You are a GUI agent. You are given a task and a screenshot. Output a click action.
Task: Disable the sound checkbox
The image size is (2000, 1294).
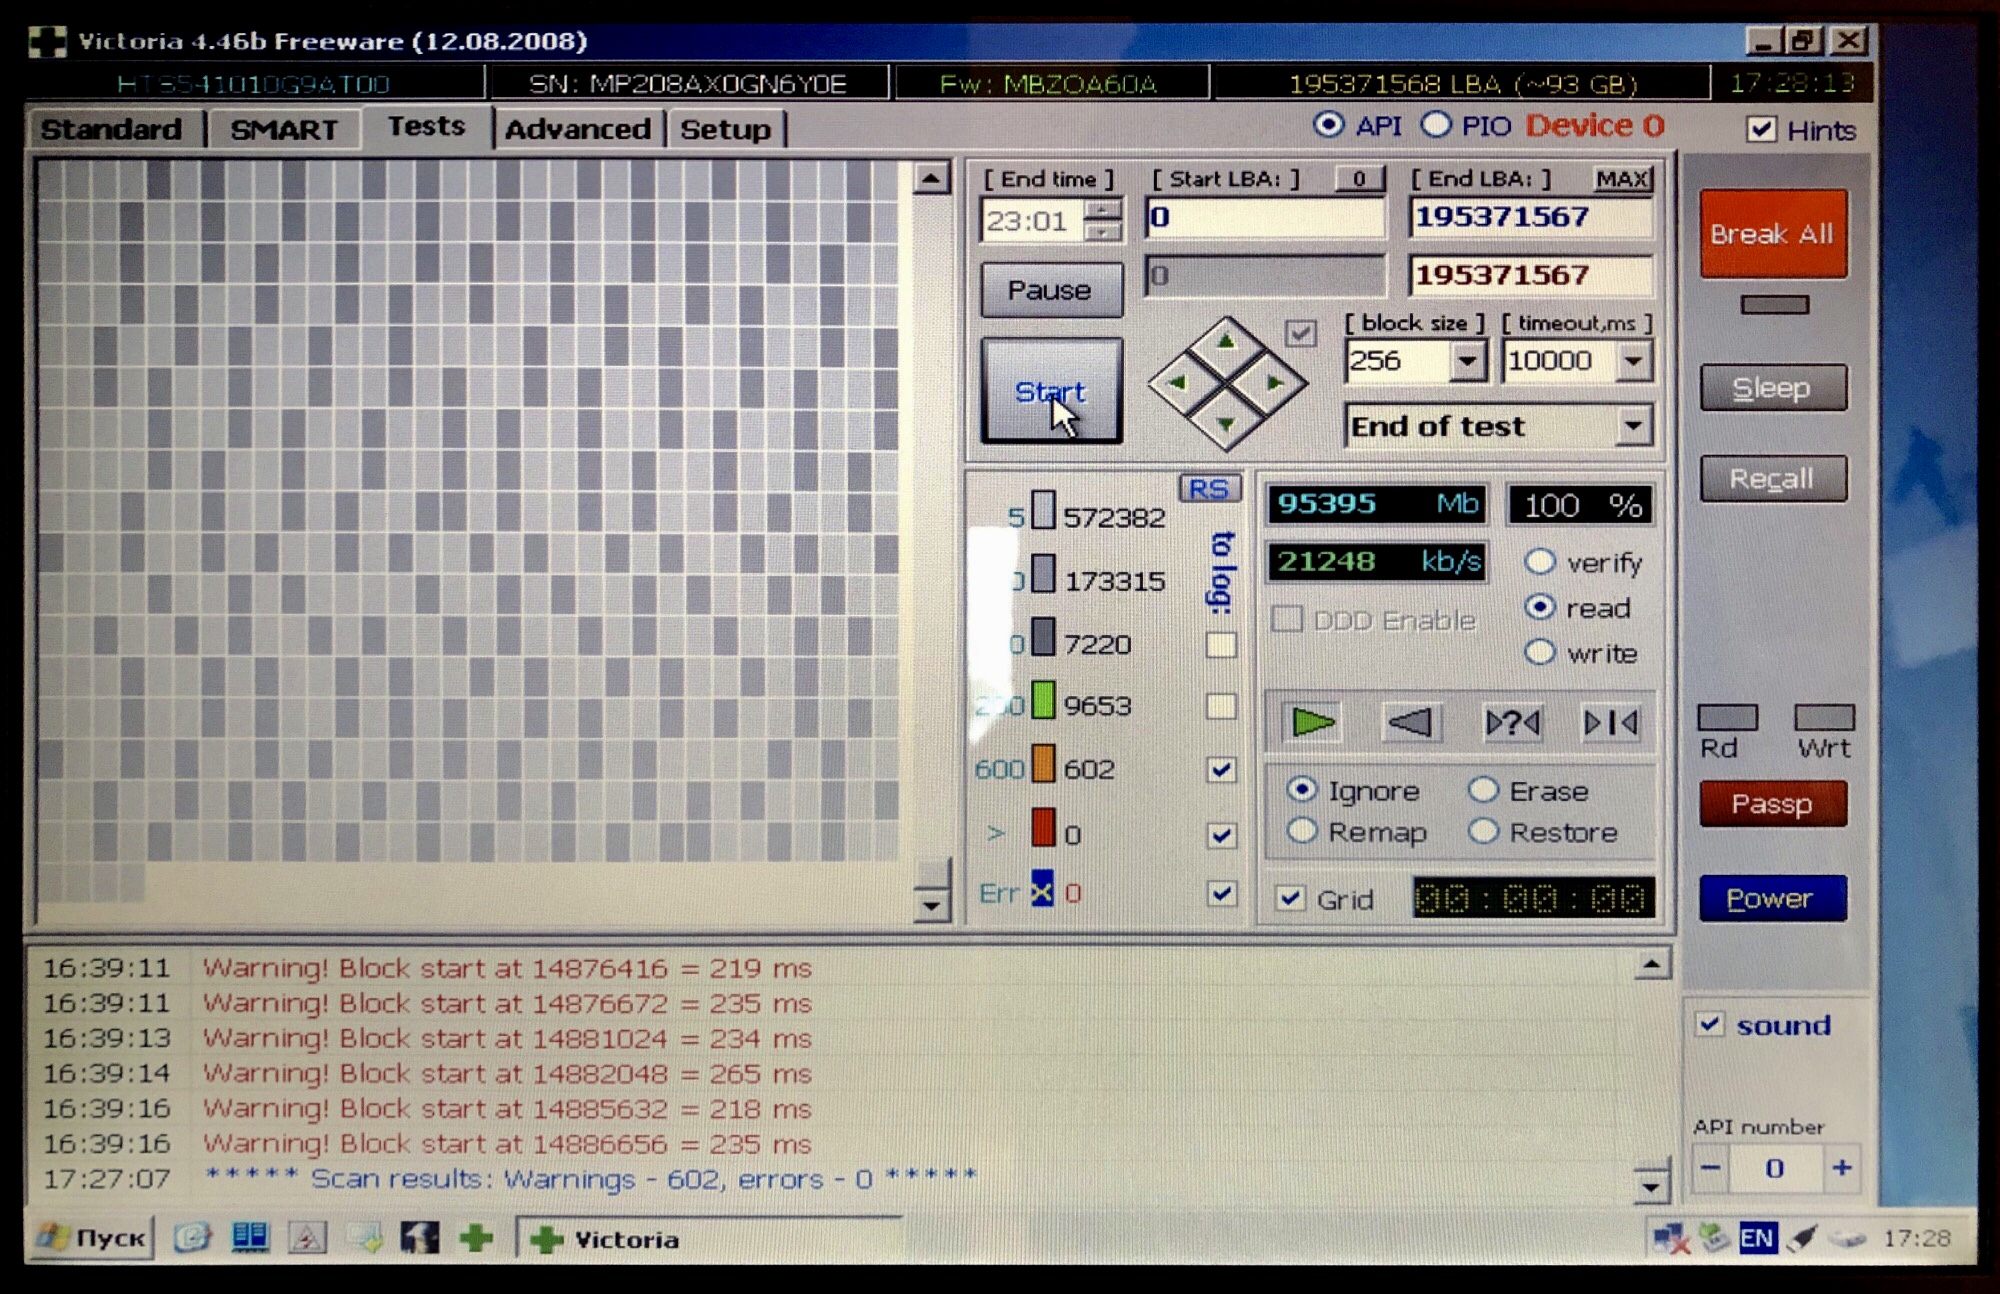(x=1709, y=1024)
